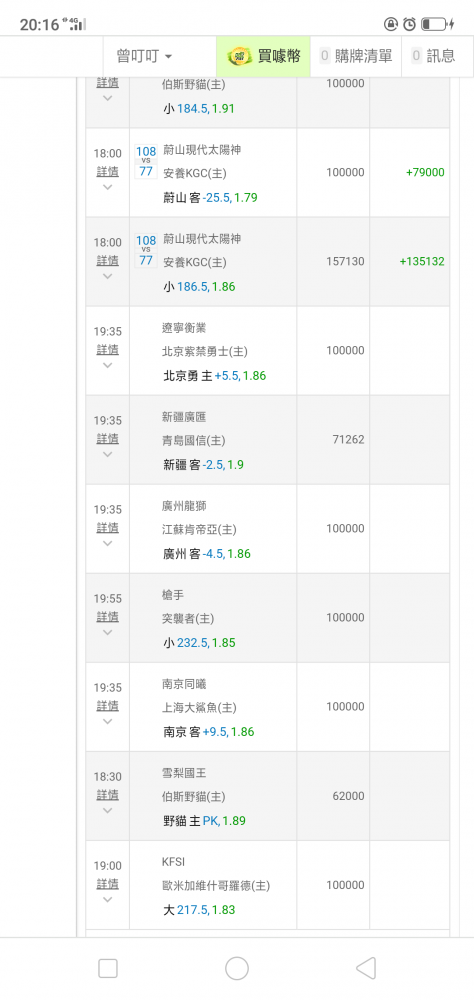Expand chevron under KFSI 19:00 match
The width and height of the screenshot is (474, 1000).
[107, 899]
